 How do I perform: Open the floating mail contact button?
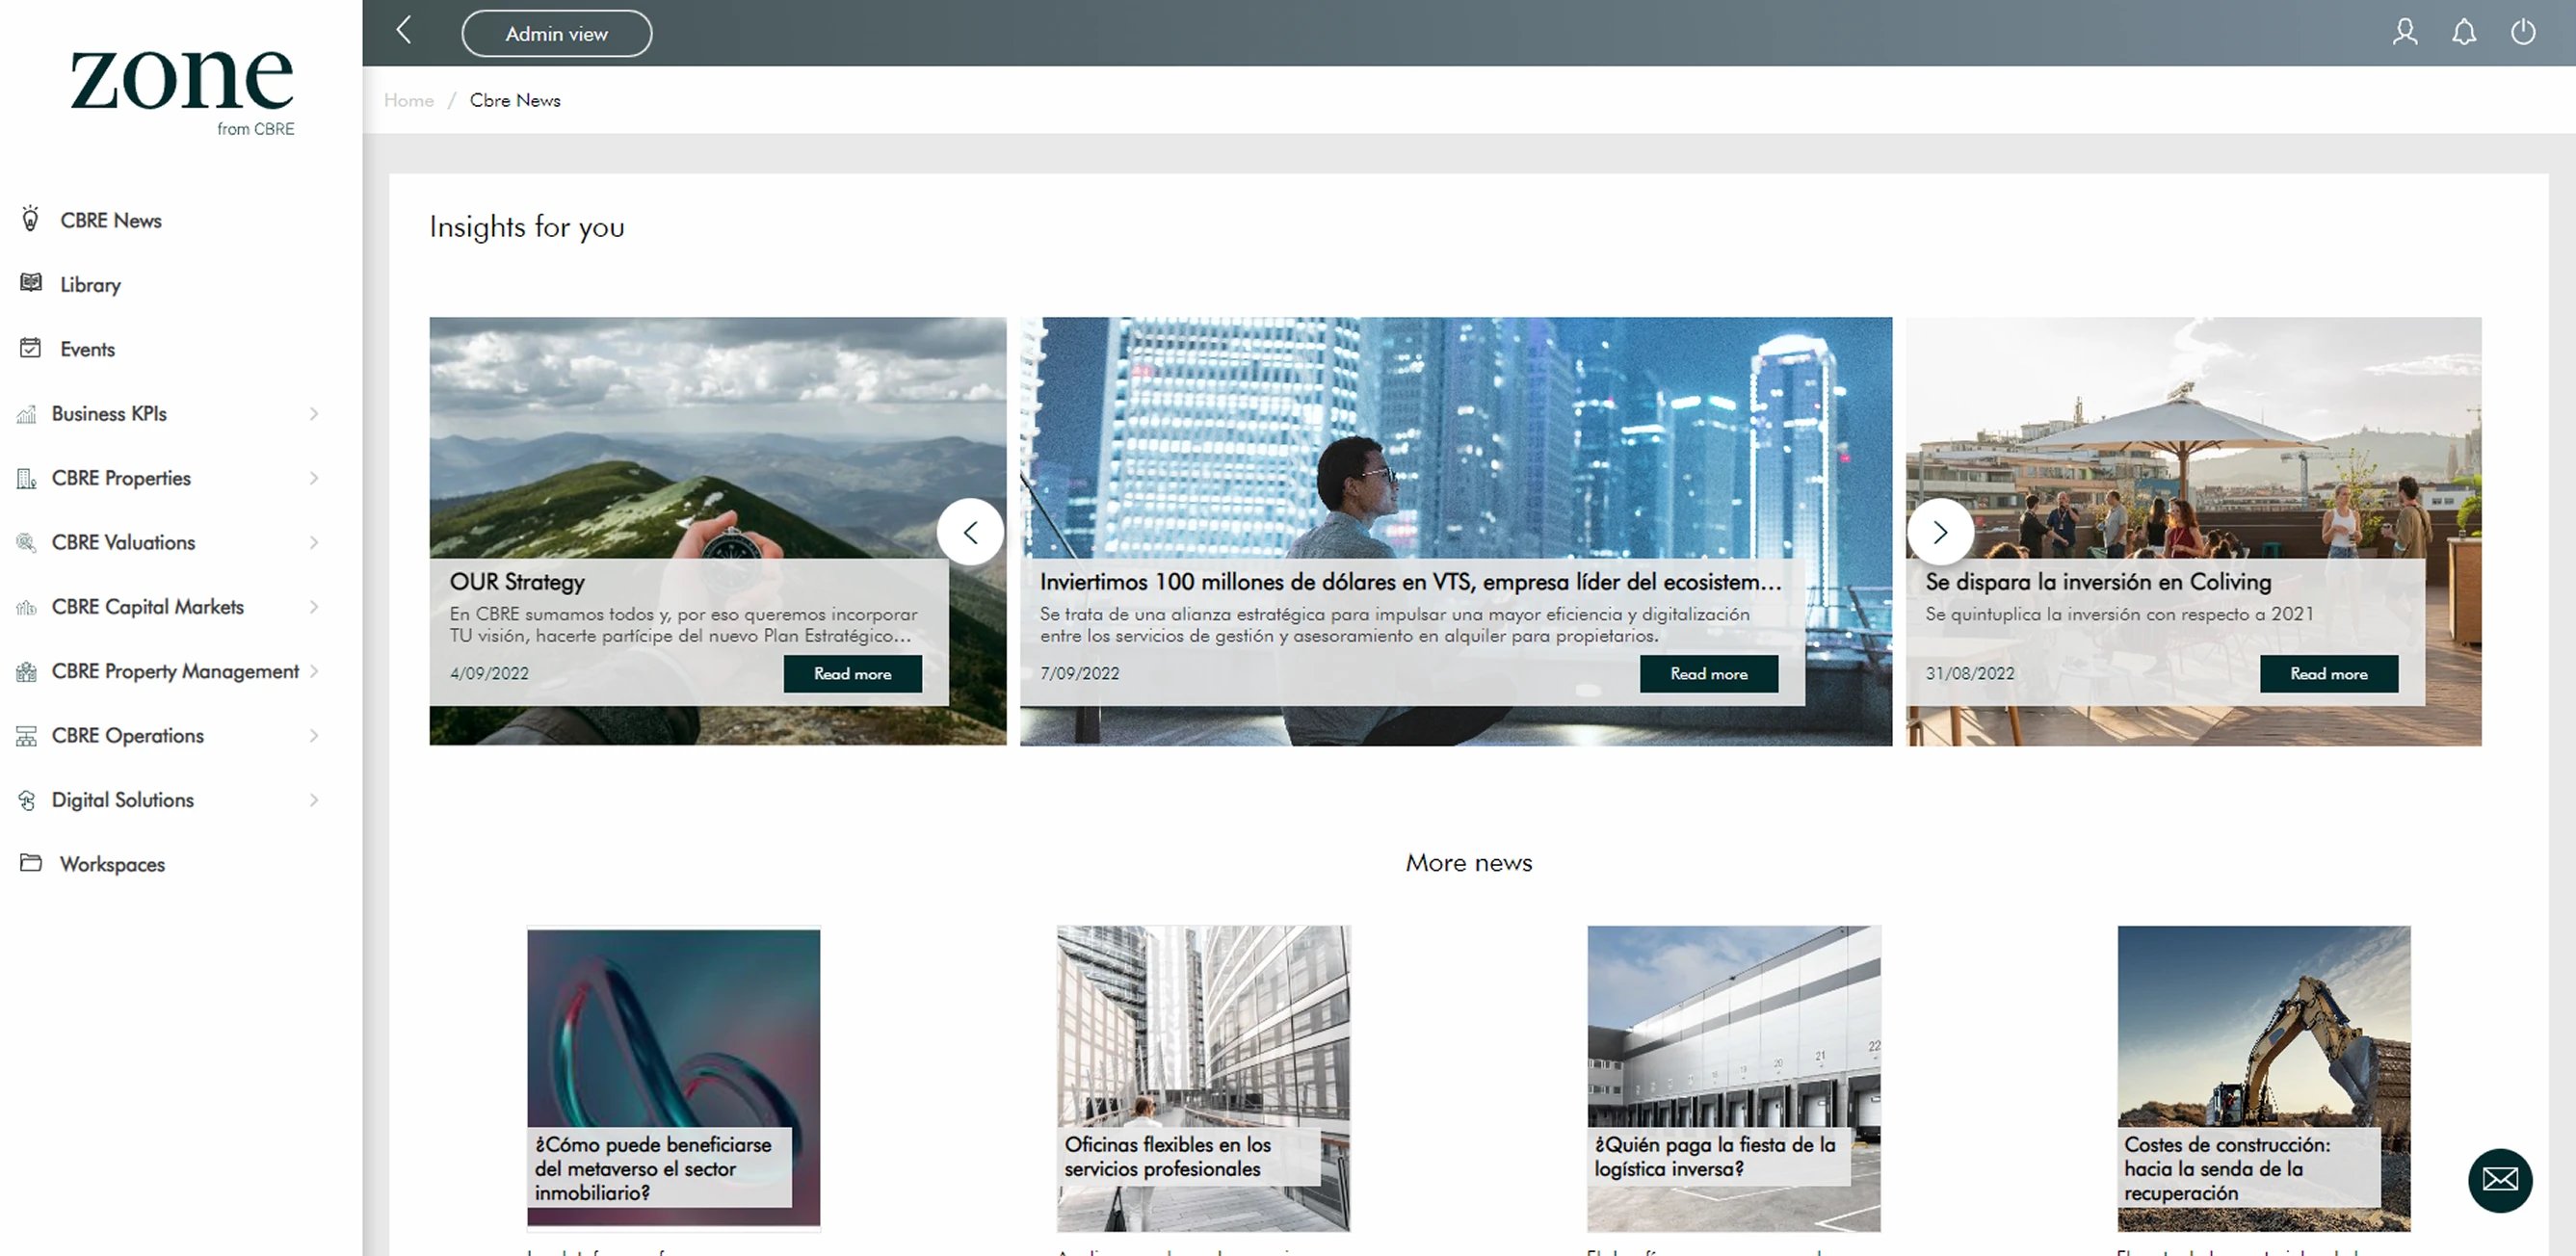pyautogui.click(x=2499, y=1180)
